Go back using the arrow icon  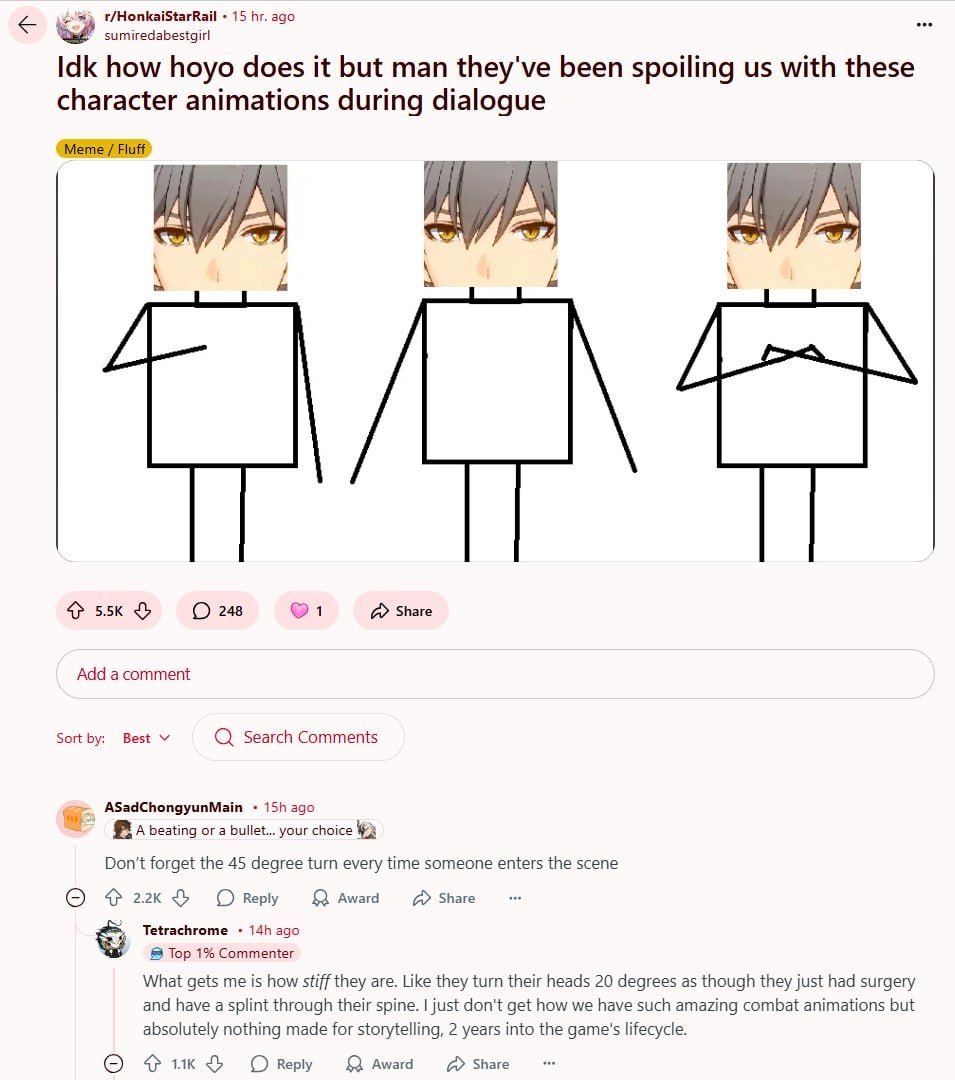[x=28, y=25]
